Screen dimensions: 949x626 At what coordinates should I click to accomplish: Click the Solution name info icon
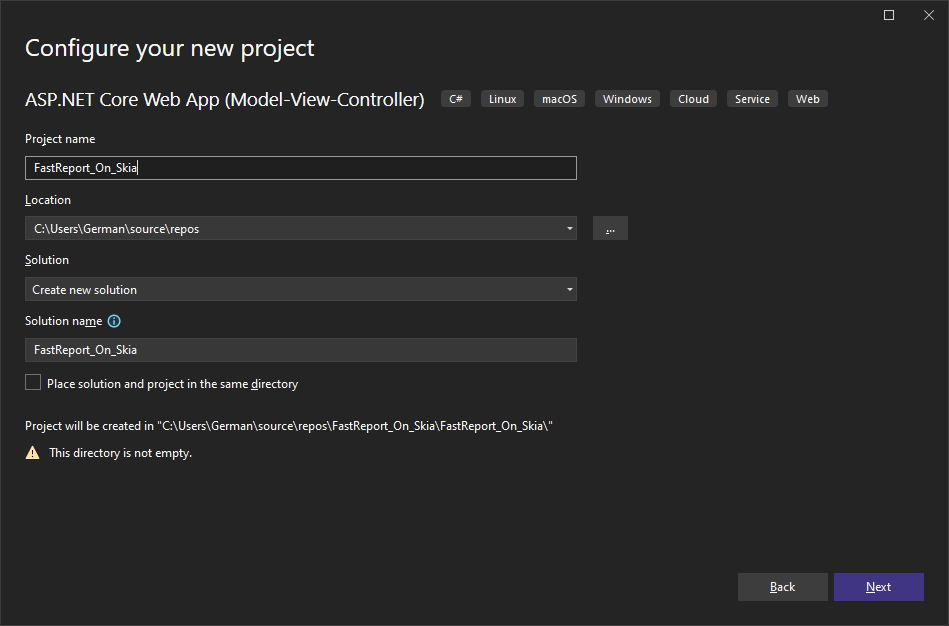pyautogui.click(x=114, y=321)
